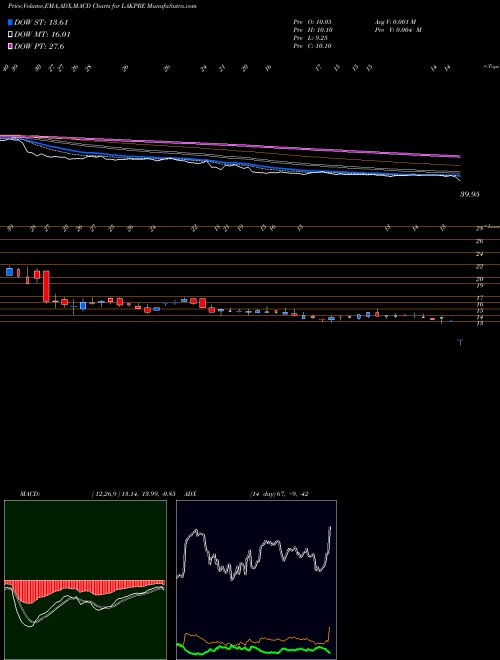Click the 'Pre H: 10.10' value
The height and width of the screenshot is (660, 500).
coord(313,30)
